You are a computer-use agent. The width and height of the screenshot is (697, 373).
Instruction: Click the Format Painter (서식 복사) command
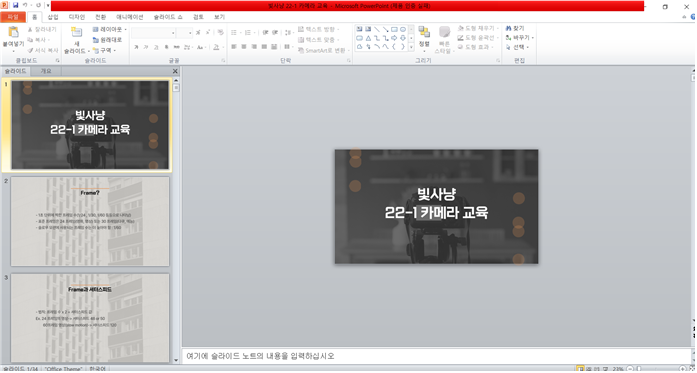[x=43, y=50]
